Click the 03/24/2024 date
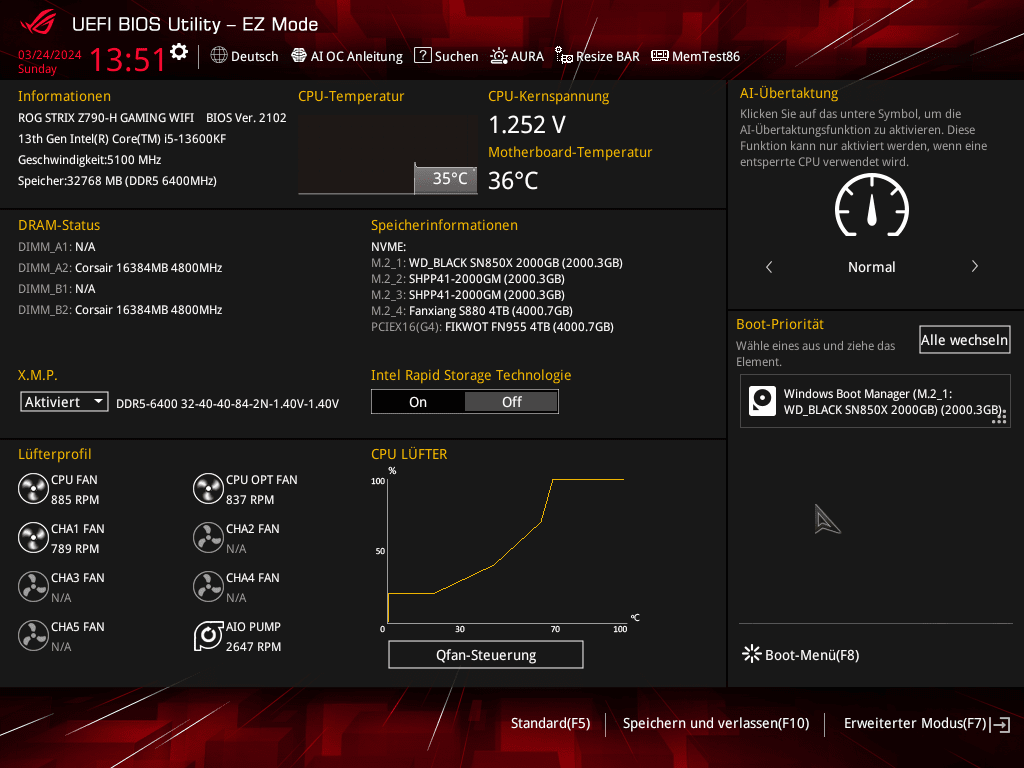Viewport: 1024px width, 768px height. (50, 54)
